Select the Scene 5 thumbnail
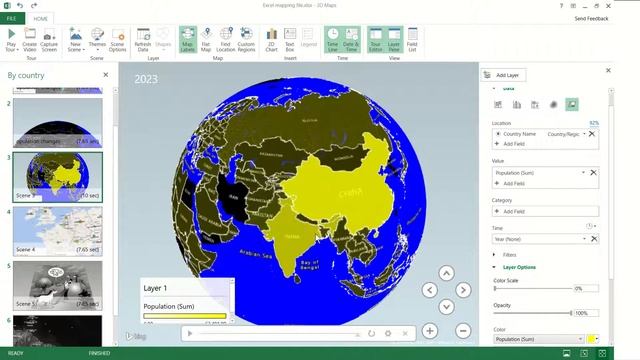 pyautogui.click(x=58, y=285)
